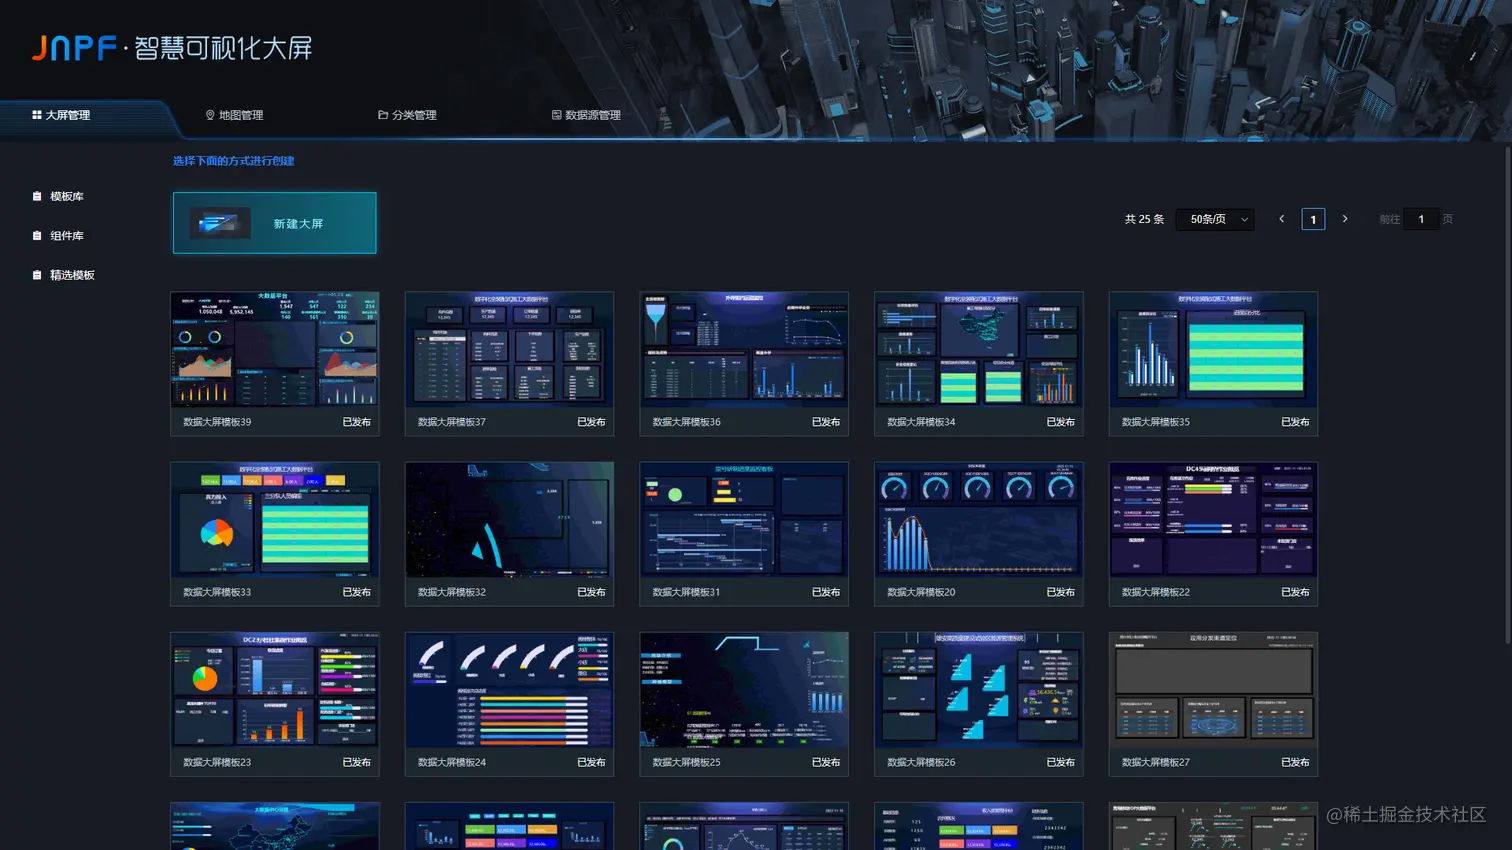Click the 数据大屏模板34 title text
This screenshot has height=850, width=1512.
pos(921,422)
